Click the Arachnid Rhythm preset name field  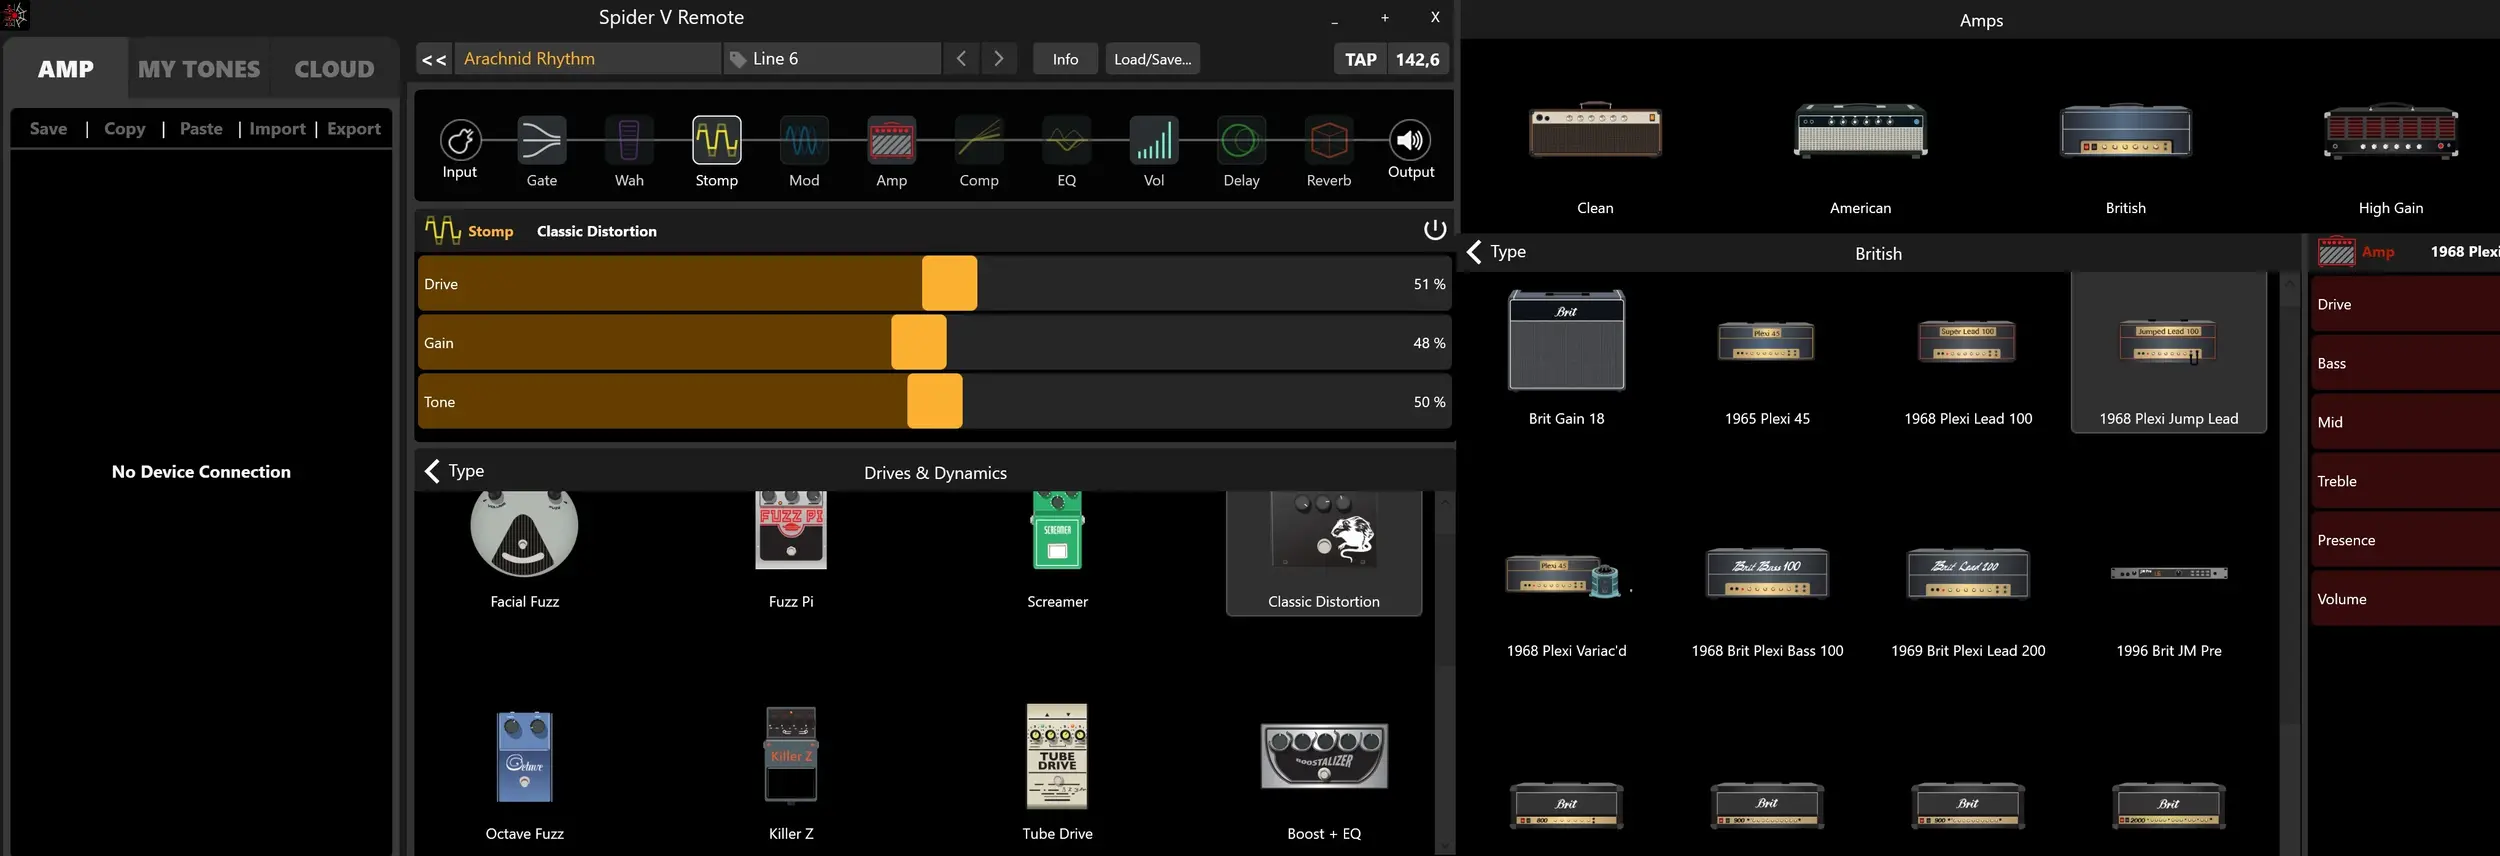pos(588,59)
